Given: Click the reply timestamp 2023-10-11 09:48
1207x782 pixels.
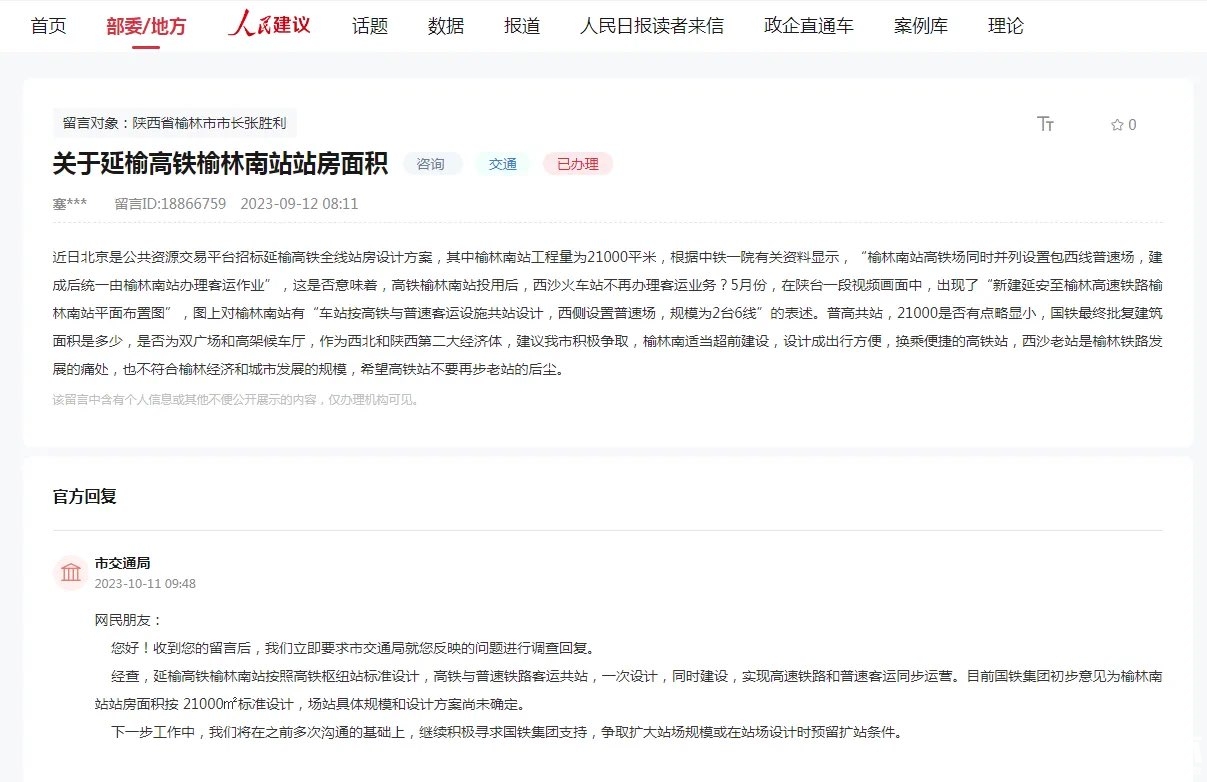Looking at the screenshot, I should [146, 584].
